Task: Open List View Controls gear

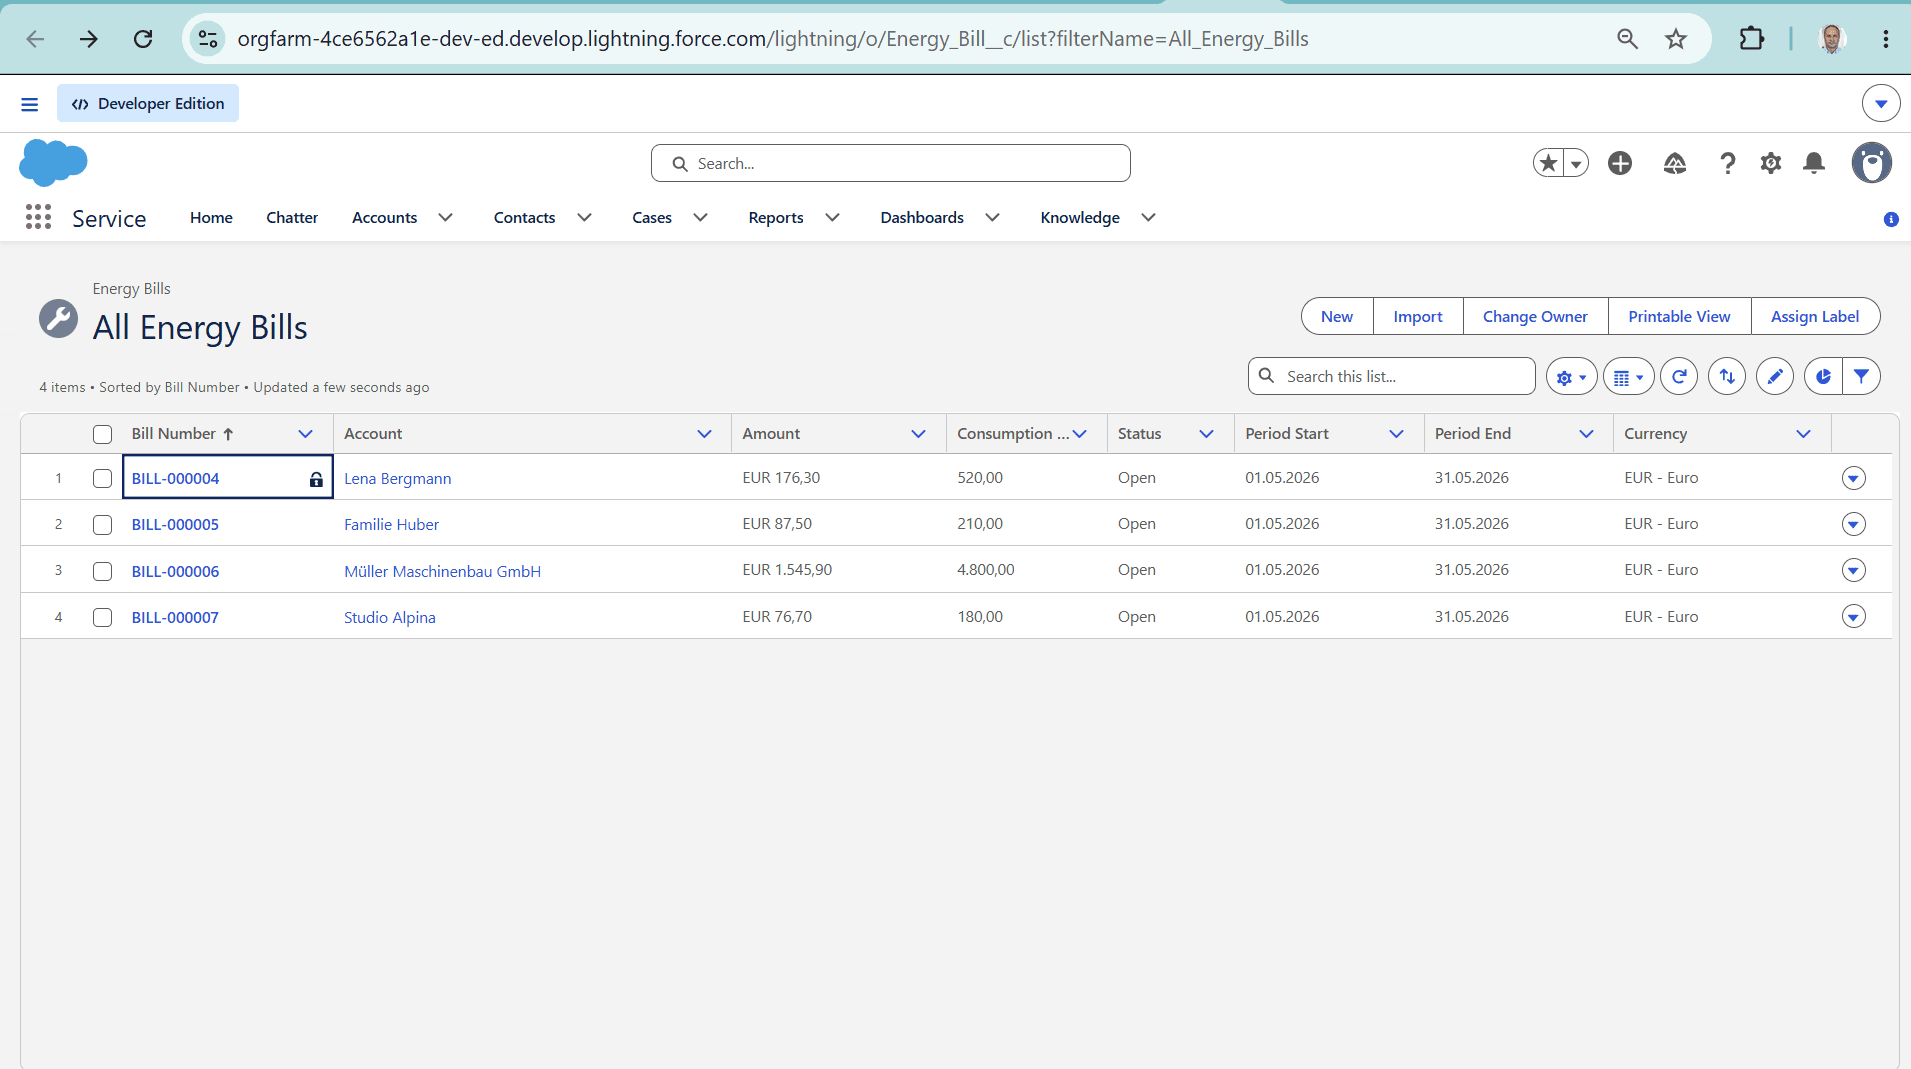Action: [x=1571, y=377]
